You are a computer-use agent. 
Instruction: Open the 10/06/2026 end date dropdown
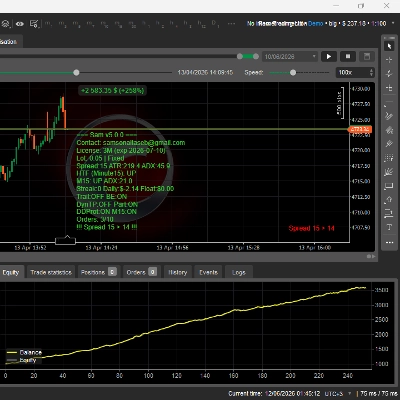coord(290,56)
